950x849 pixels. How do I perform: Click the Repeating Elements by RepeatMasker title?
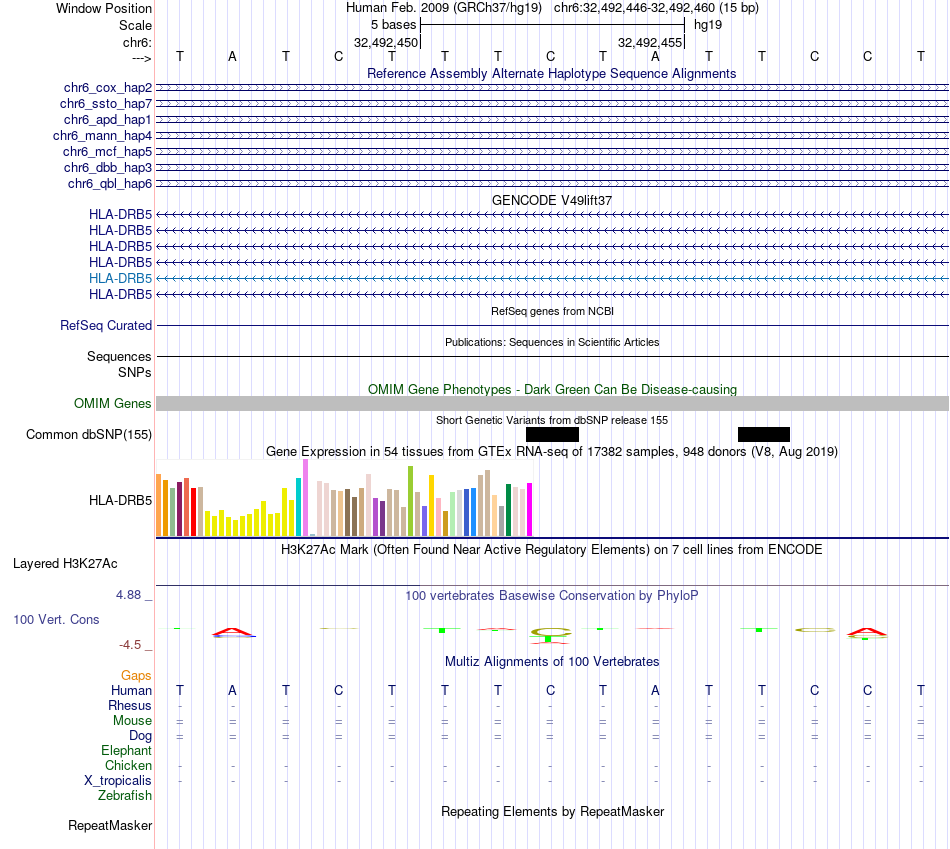pos(553,812)
